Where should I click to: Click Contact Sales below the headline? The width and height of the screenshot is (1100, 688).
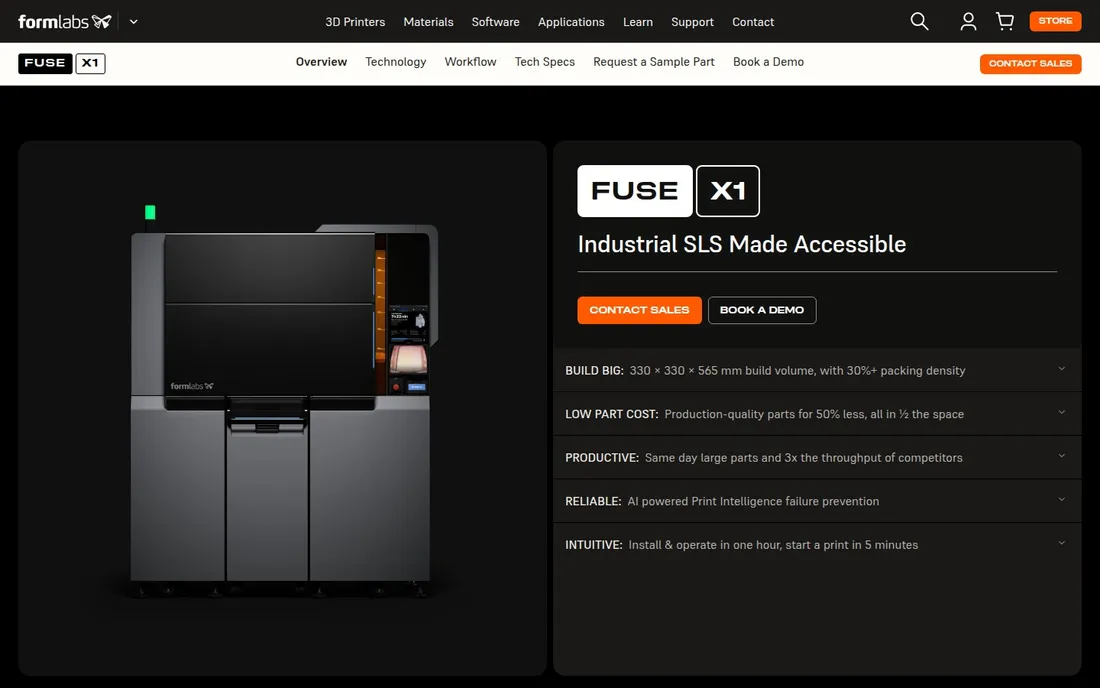(639, 310)
